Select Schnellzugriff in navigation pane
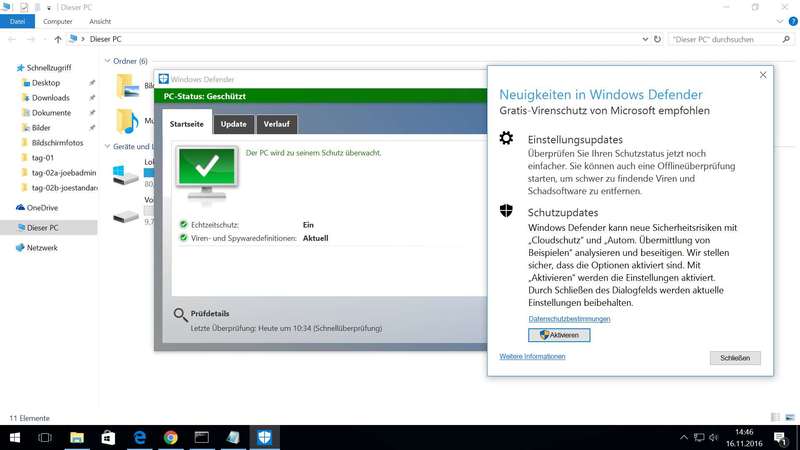Image resolution: width=800 pixels, height=450 pixels. tap(49, 68)
